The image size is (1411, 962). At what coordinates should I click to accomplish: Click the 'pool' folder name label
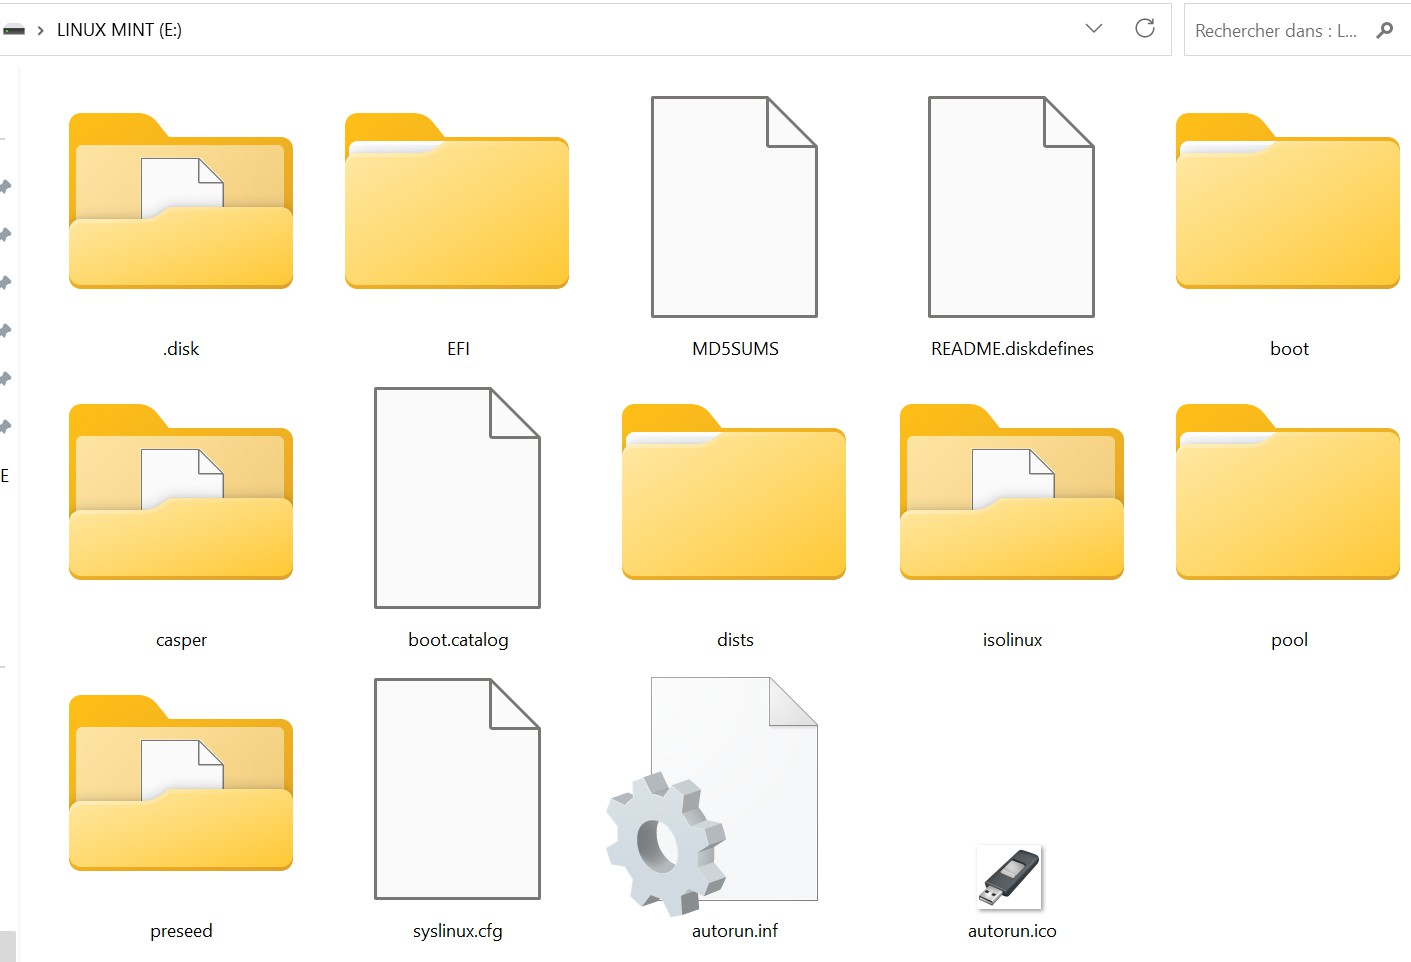pos(1289,640)
